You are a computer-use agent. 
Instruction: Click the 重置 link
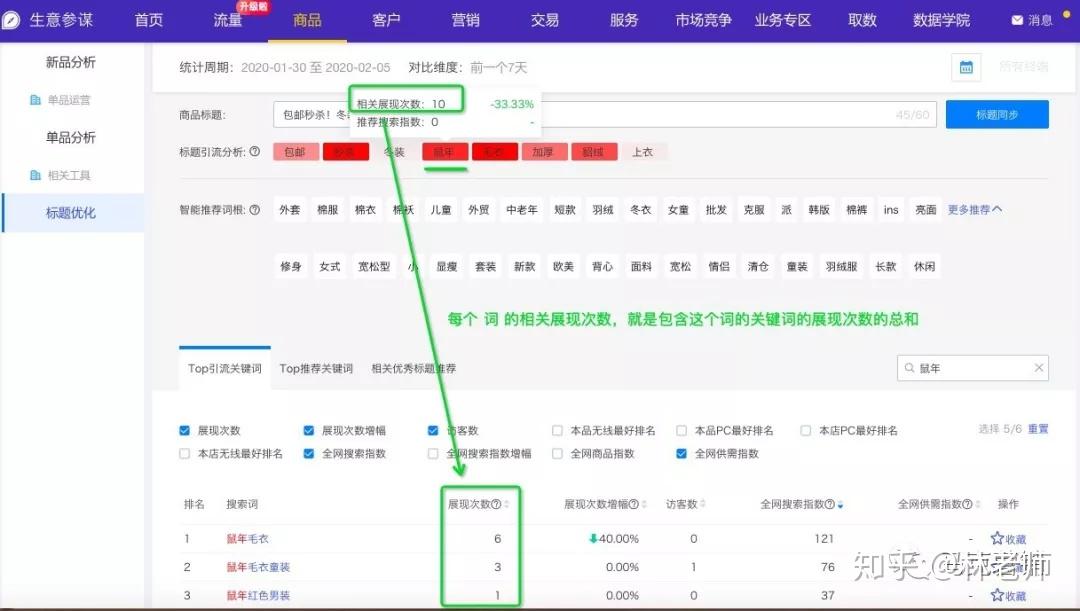1037,429
